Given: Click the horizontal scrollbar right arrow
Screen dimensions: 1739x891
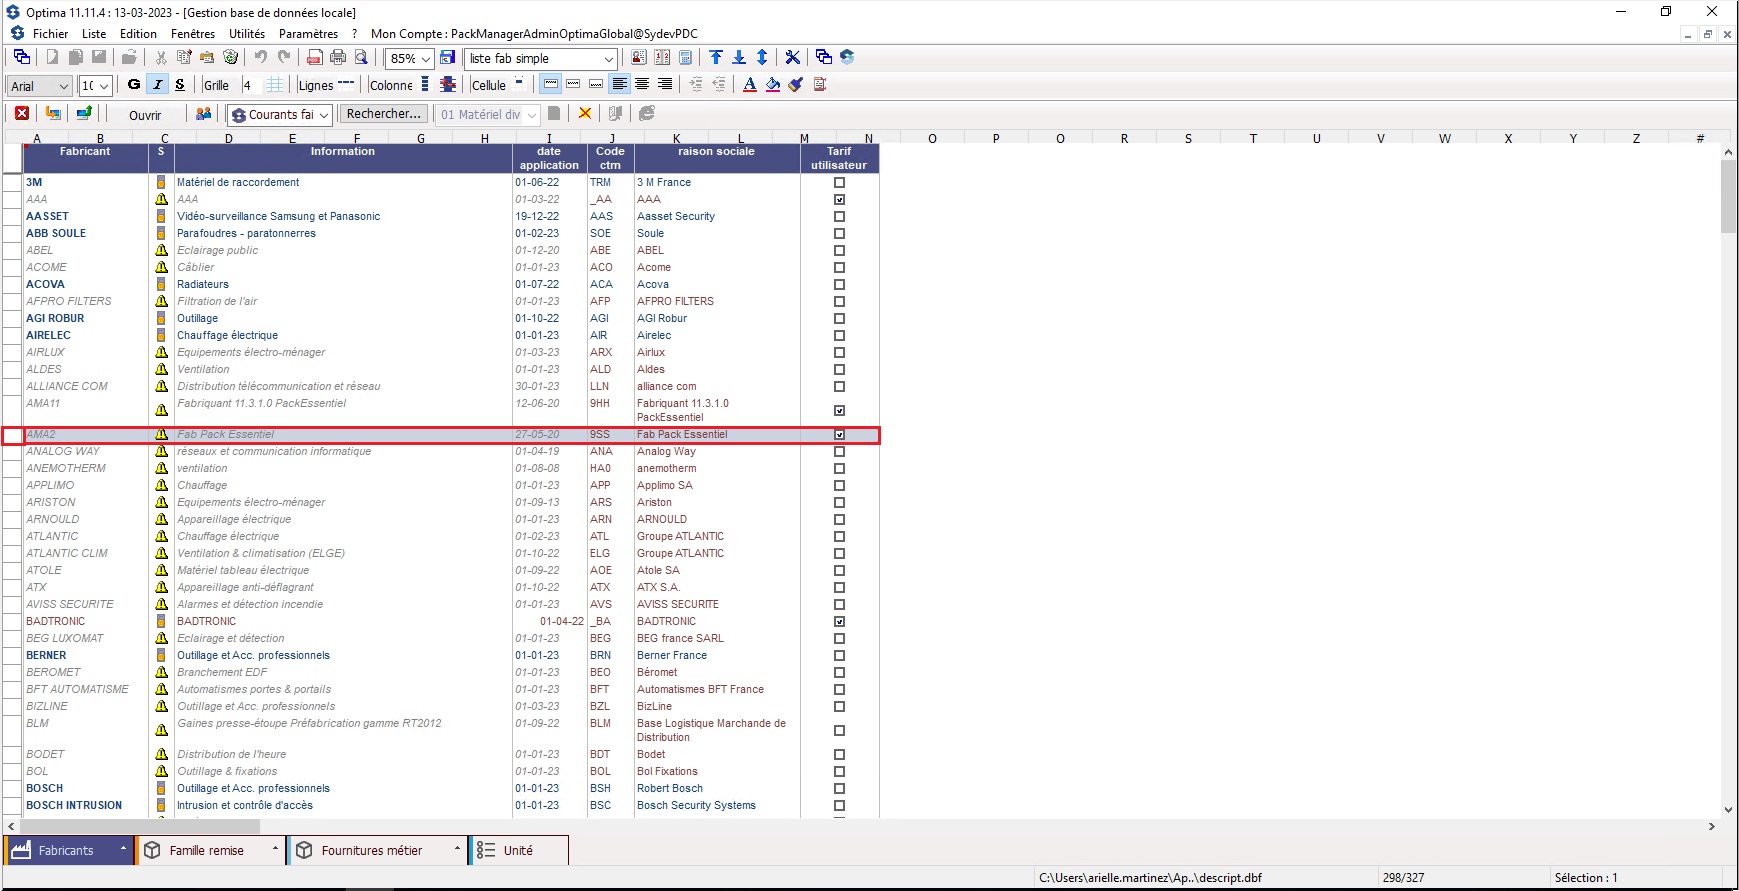Looking at the screenshot, I should coord(1712,827).
